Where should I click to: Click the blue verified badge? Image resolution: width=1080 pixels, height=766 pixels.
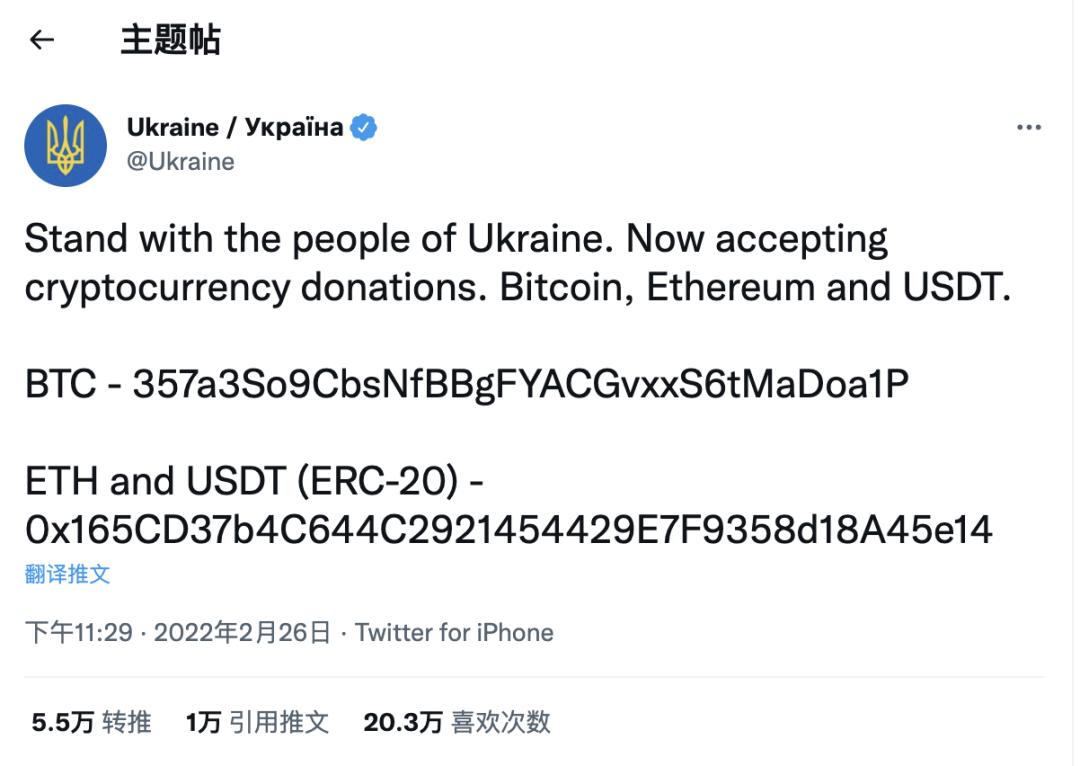point(364,128)
